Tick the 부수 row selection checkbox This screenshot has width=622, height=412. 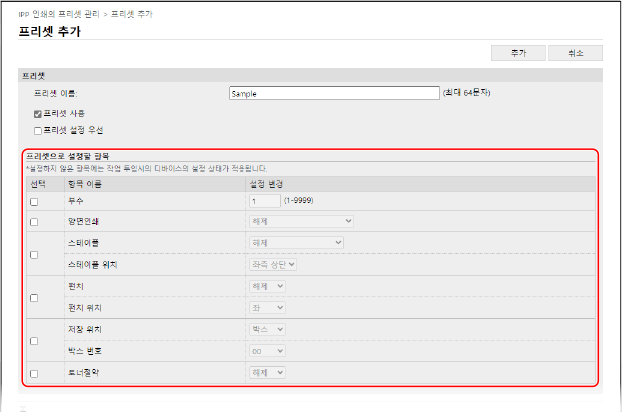[34, 202]
